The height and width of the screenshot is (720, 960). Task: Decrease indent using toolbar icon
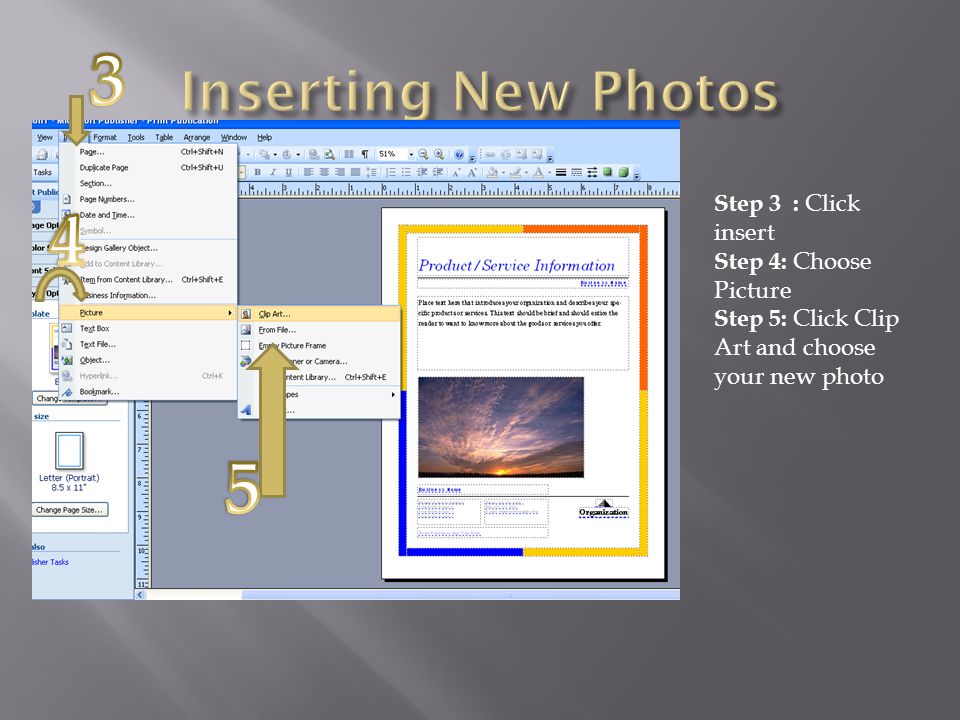click(x=422, y=172)
